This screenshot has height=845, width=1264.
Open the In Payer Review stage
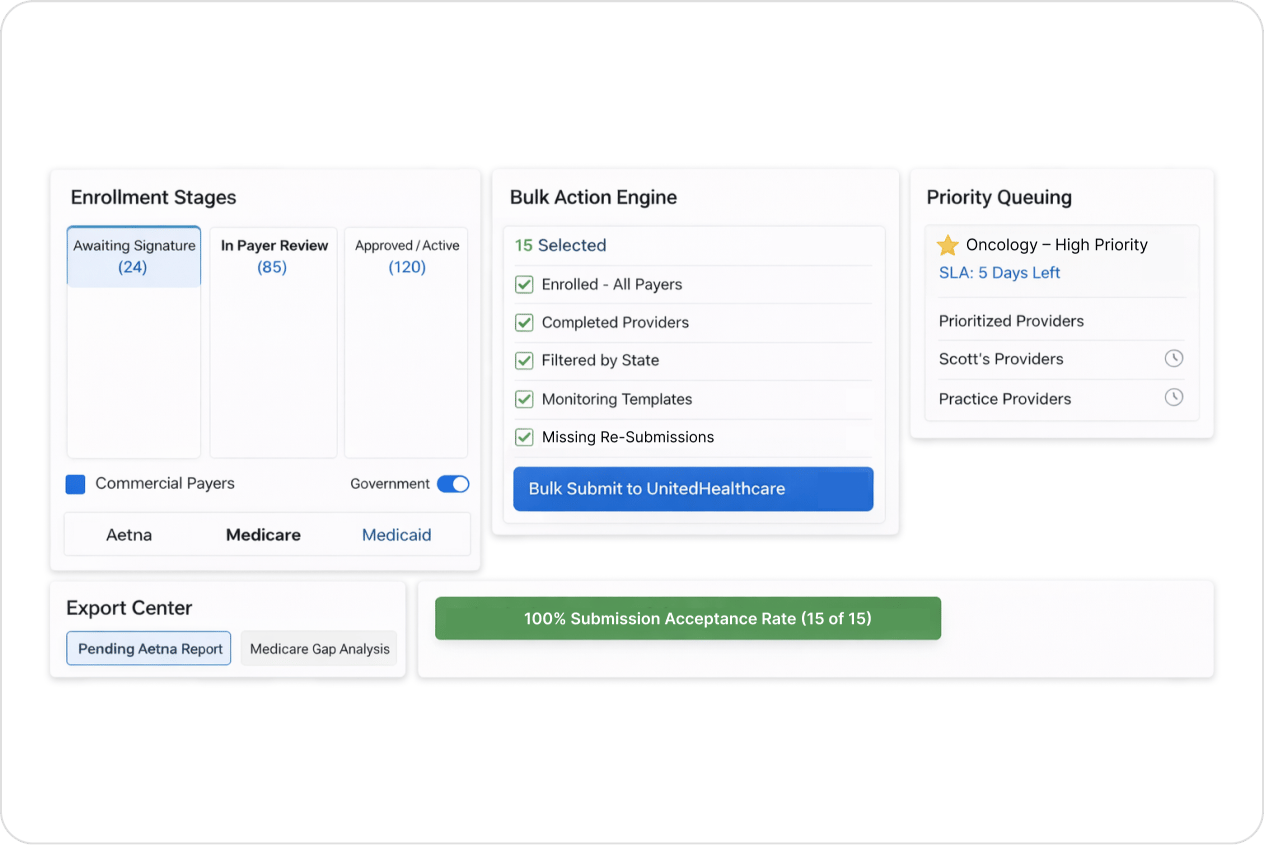[273, 256]
